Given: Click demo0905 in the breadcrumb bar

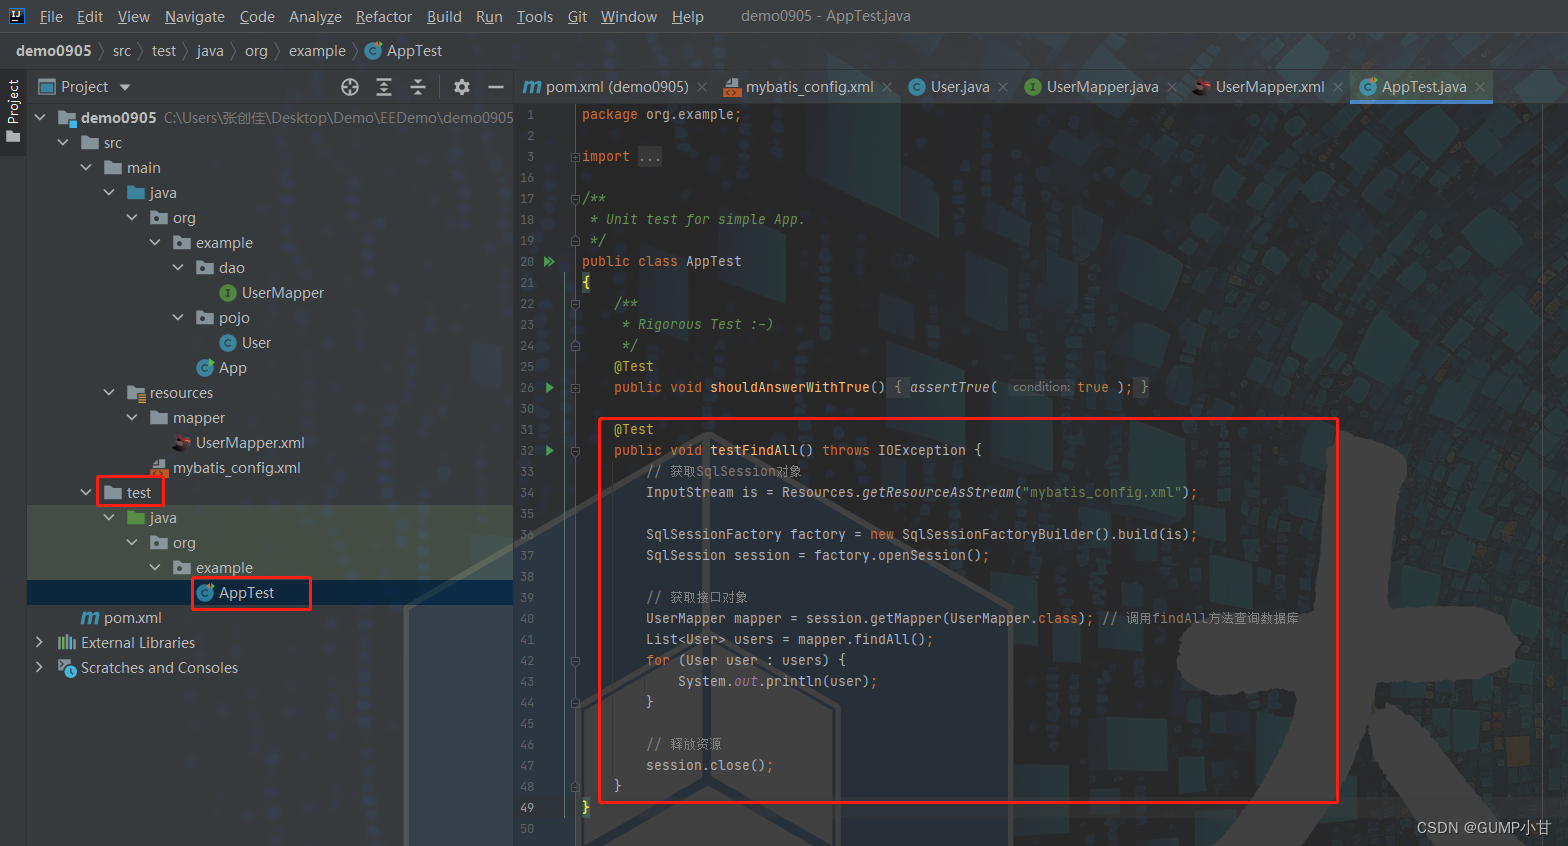Looking at the screenshot, I should [x=54, y=51].
